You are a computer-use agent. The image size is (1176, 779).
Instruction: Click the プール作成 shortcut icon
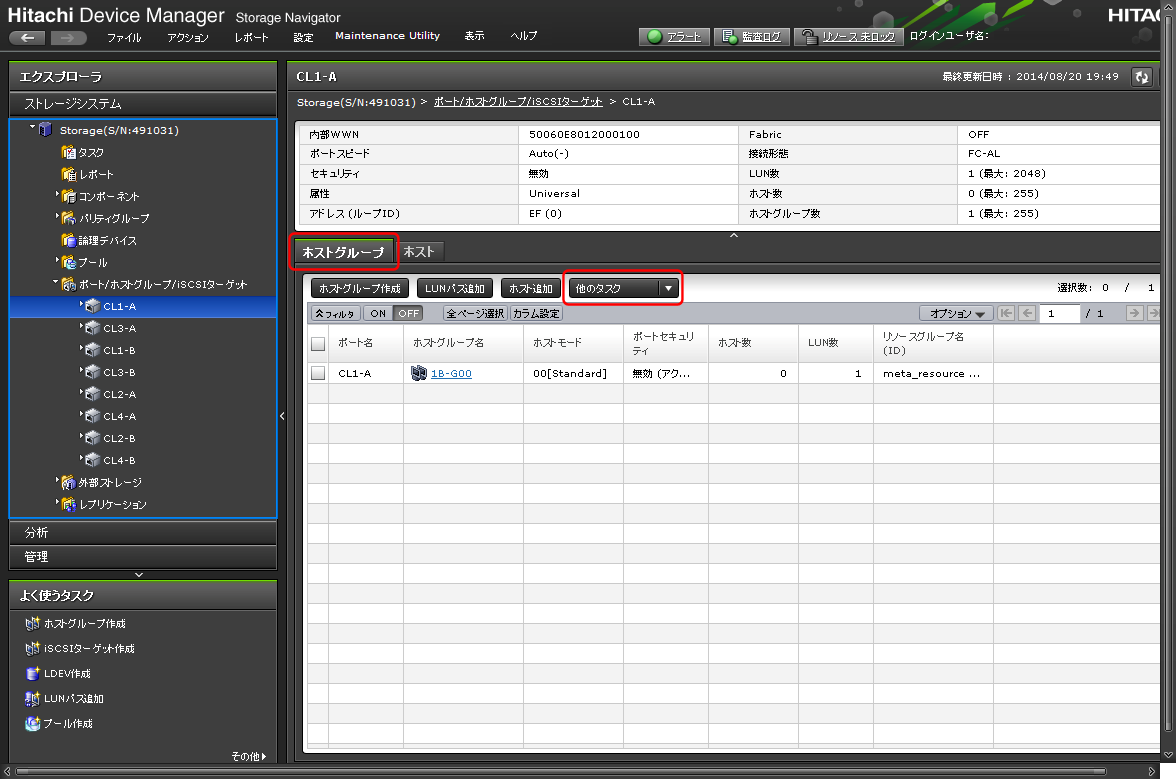pyautogui.click(x=33, y=724)
